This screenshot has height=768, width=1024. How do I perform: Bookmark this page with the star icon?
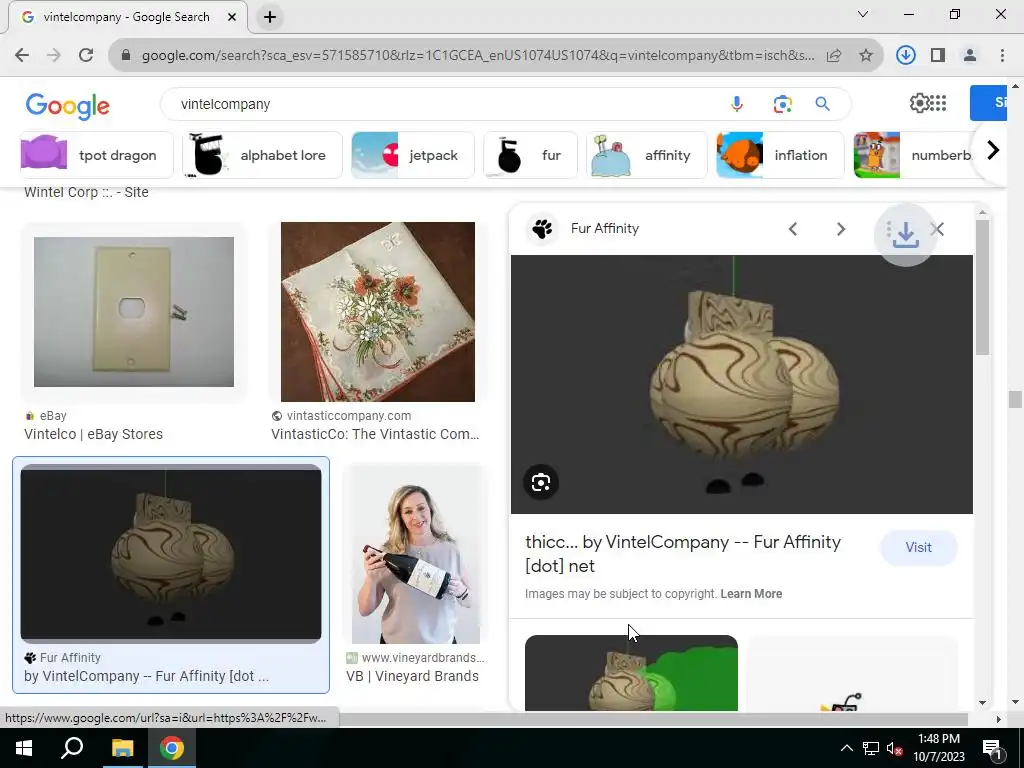[x=866, y=56]
